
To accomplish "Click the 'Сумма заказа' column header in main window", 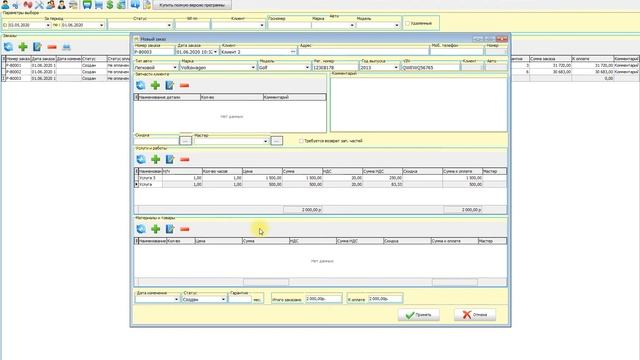I will point(550,59).
